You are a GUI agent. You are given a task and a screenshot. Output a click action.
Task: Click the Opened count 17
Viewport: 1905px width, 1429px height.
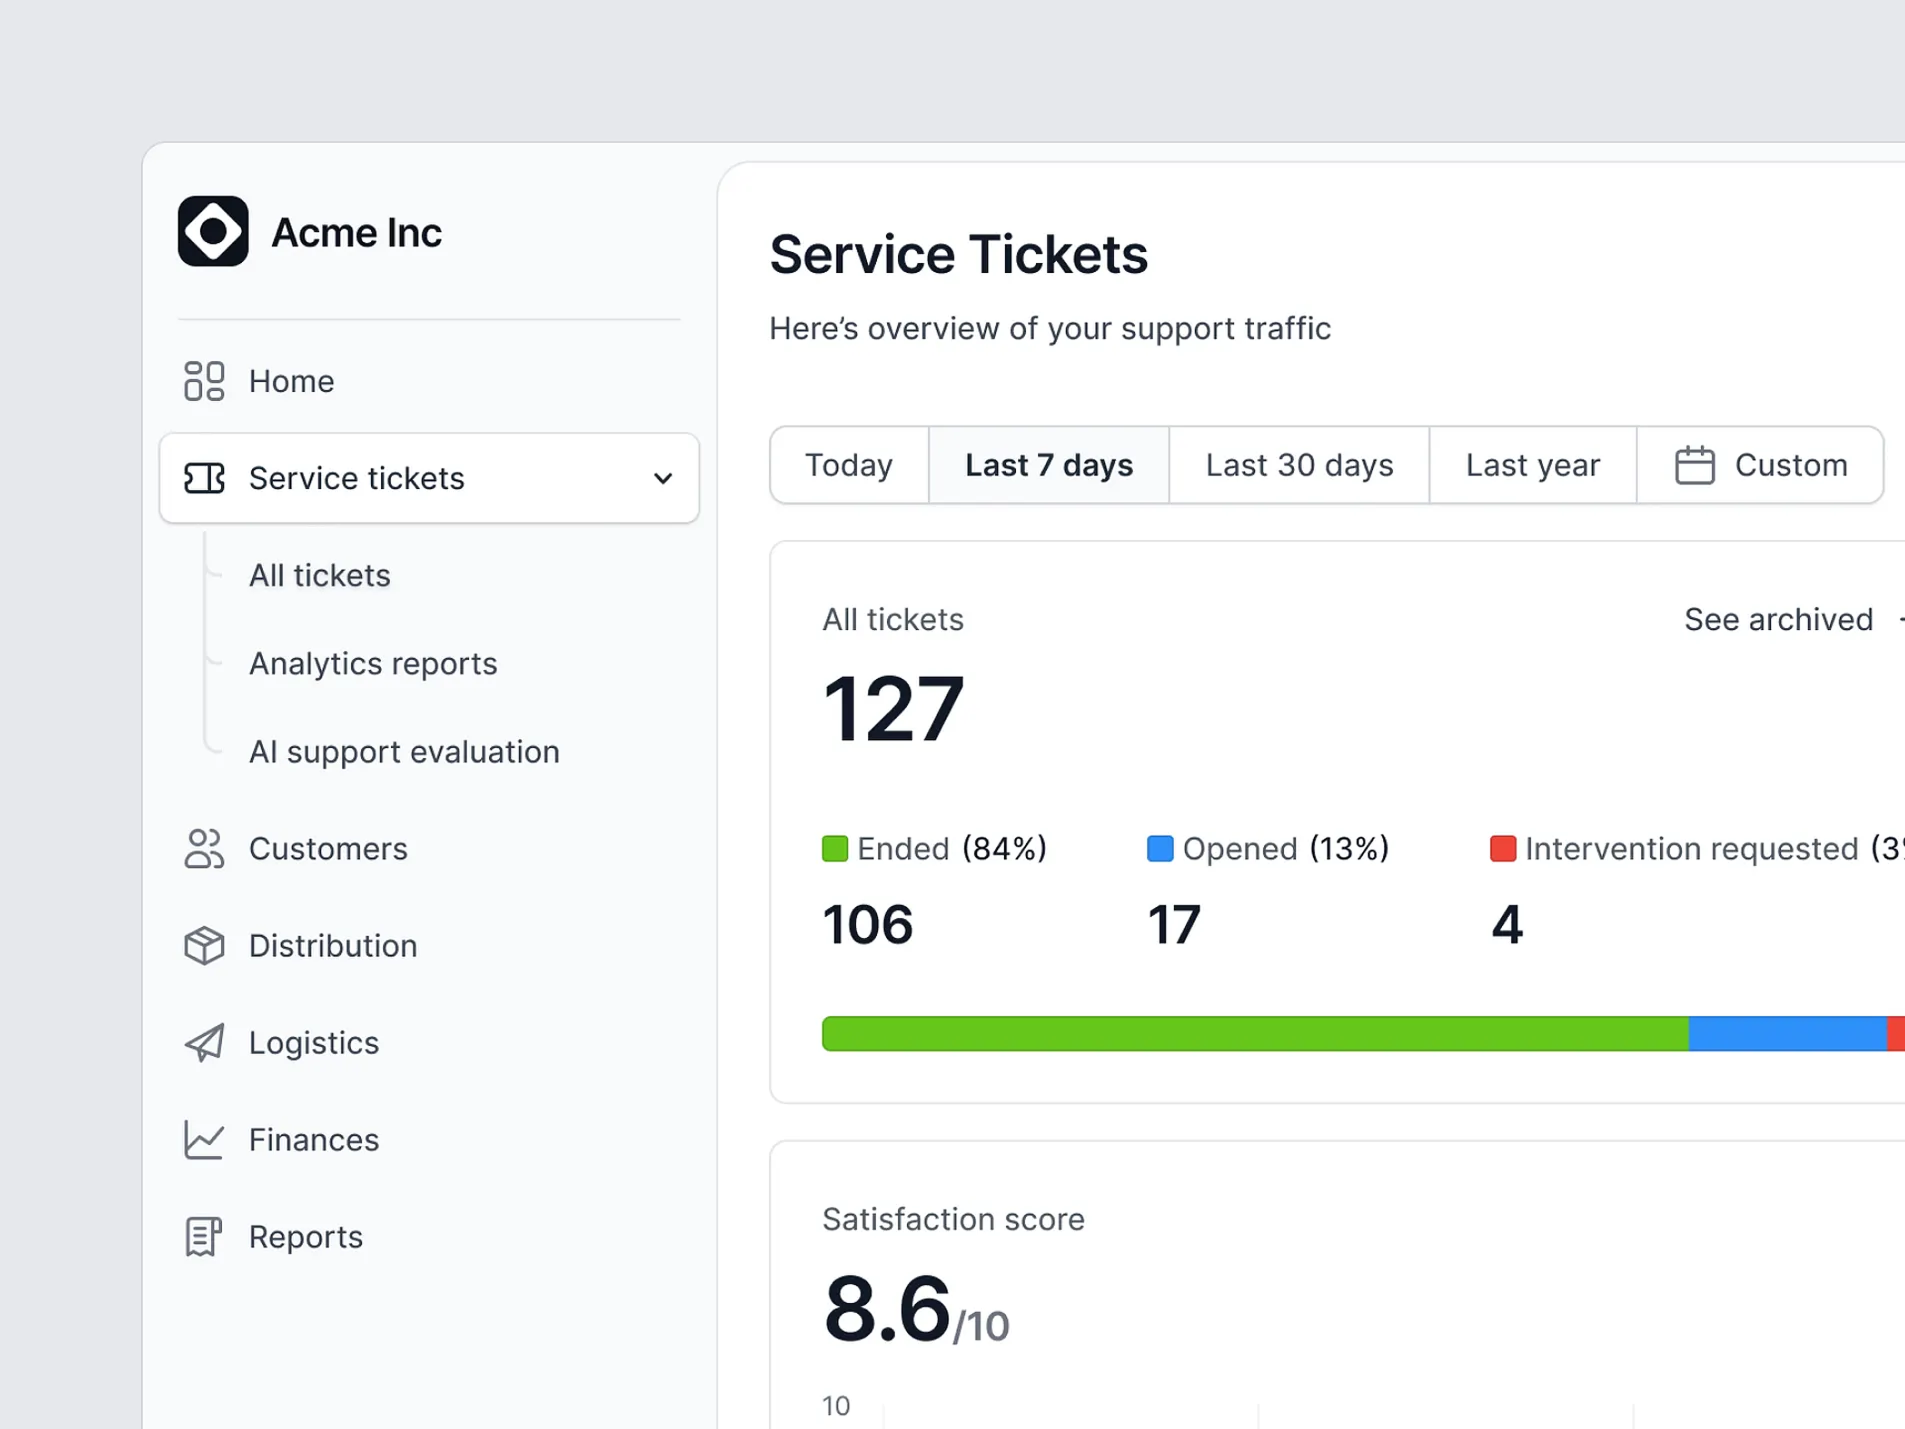(1173, 924)
